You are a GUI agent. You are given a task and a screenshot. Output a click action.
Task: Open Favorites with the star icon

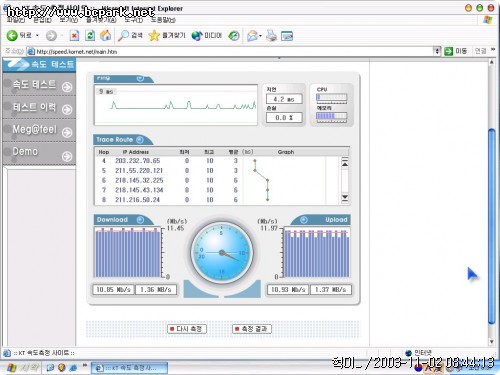pyautogui.click(x=154, y=35)
